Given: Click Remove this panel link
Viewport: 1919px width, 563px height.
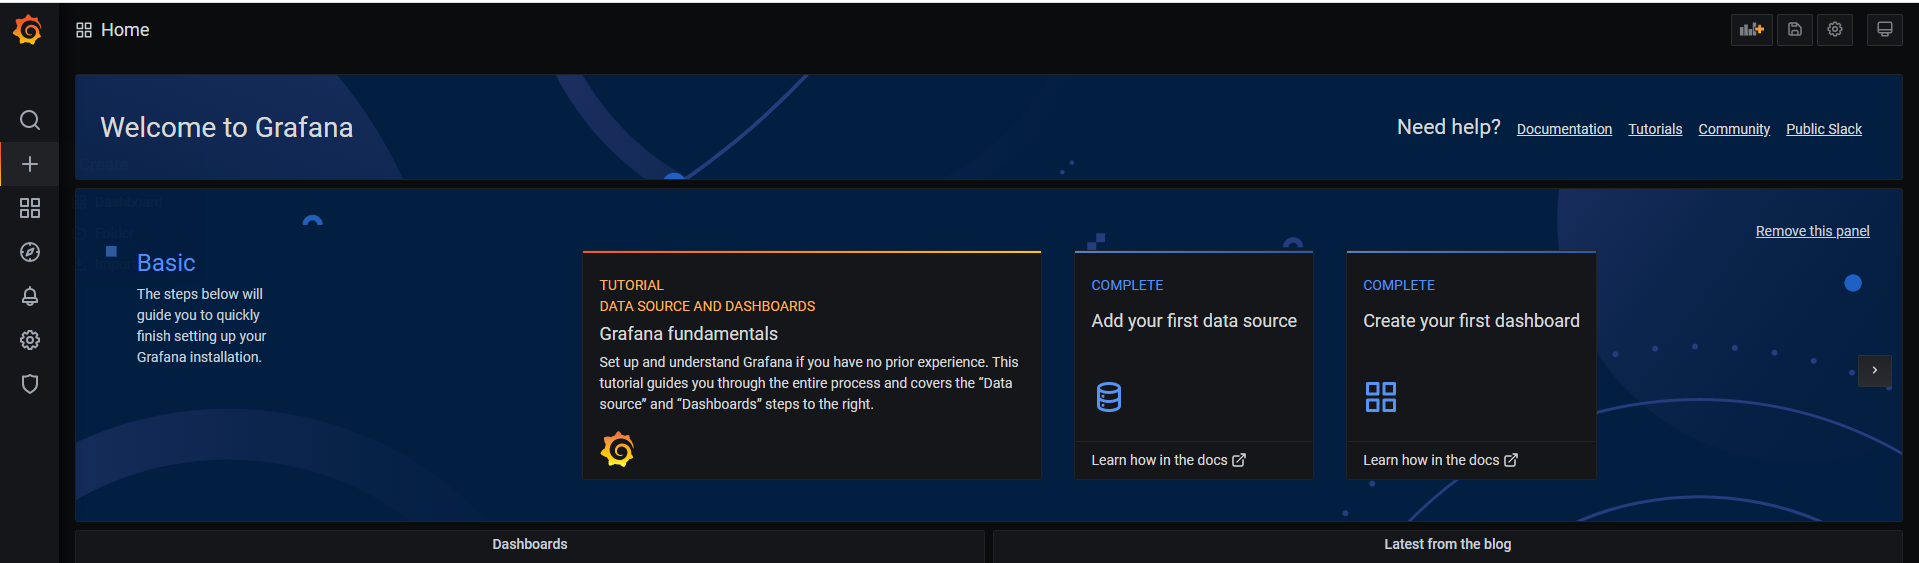Looking at the screenshot, I should [x=1812, y=231].
